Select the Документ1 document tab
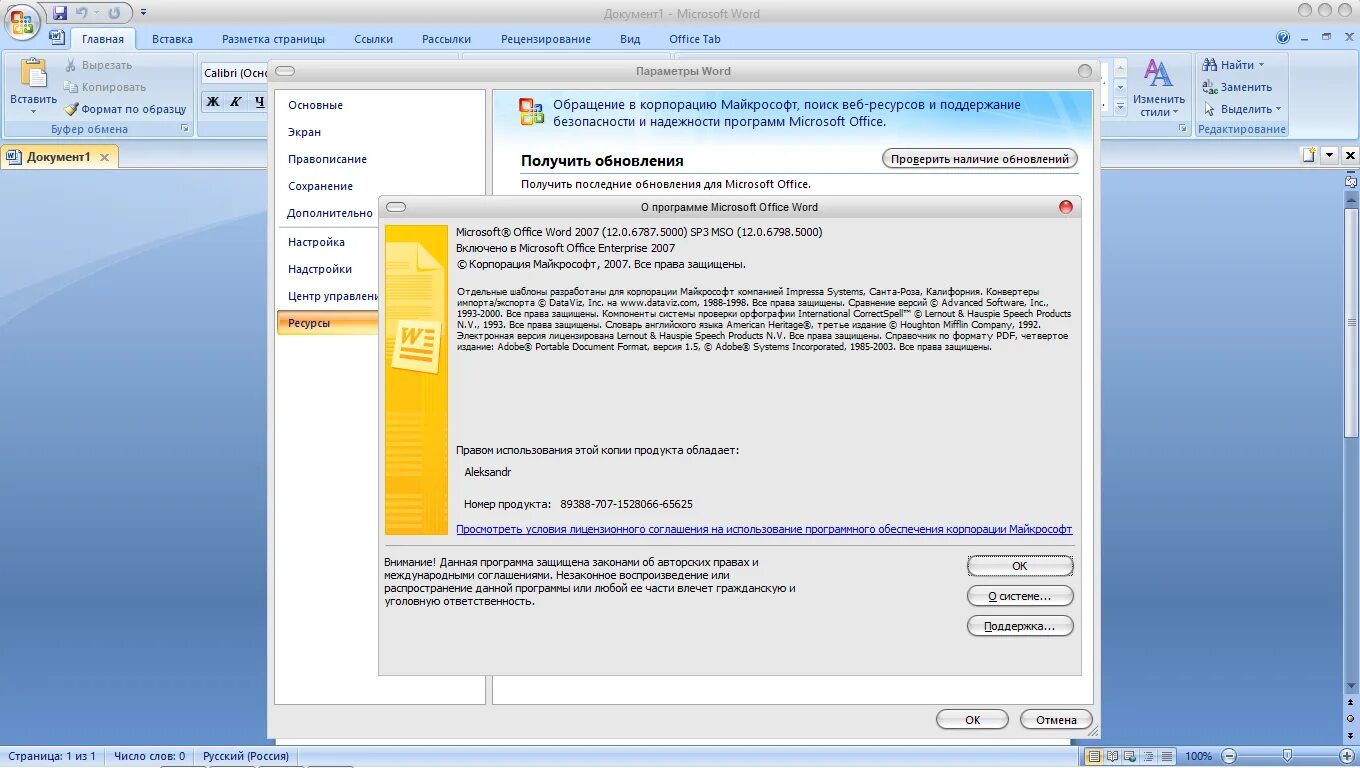The height and width of the screenshot is (768, 1360). pos(58,157)
